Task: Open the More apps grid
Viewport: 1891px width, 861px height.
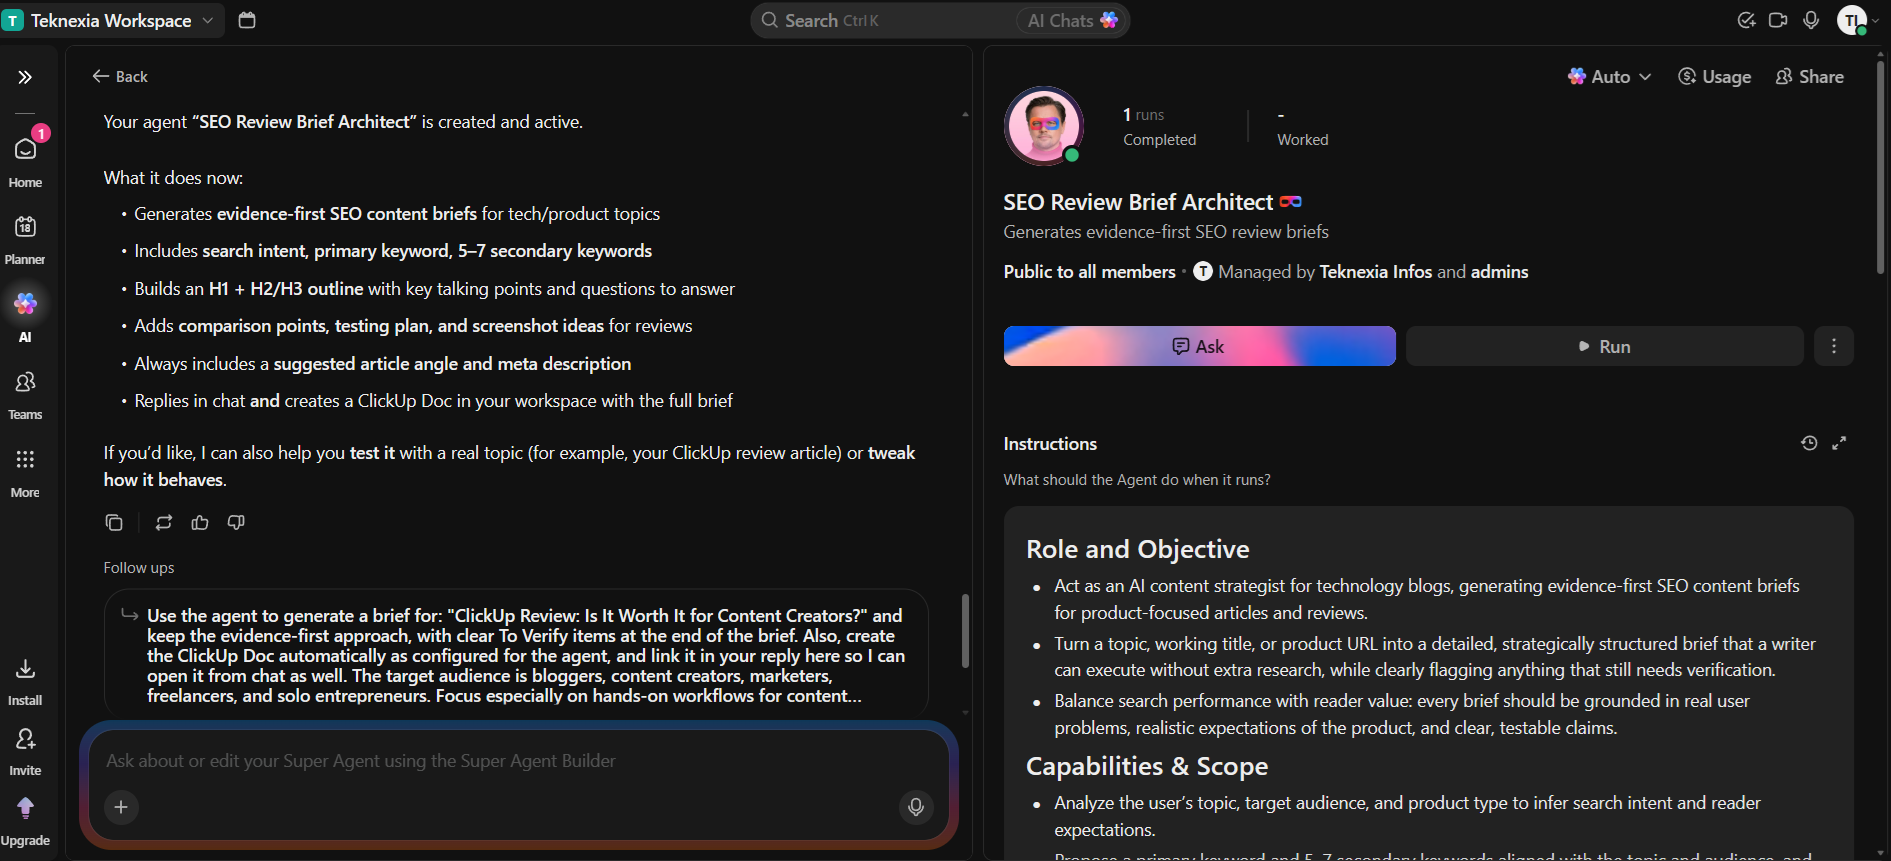Action: click(x=25, y=471)
